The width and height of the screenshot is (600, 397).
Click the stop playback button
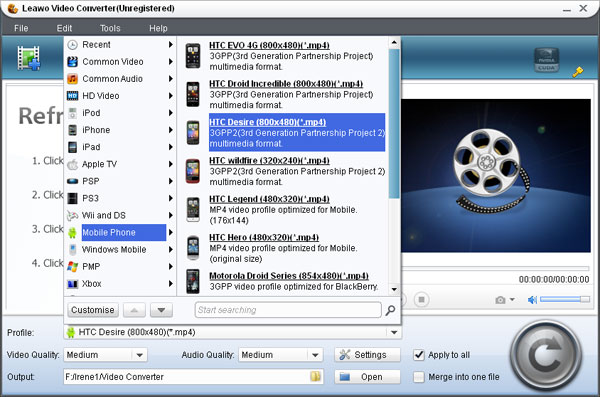coord(421,299)
